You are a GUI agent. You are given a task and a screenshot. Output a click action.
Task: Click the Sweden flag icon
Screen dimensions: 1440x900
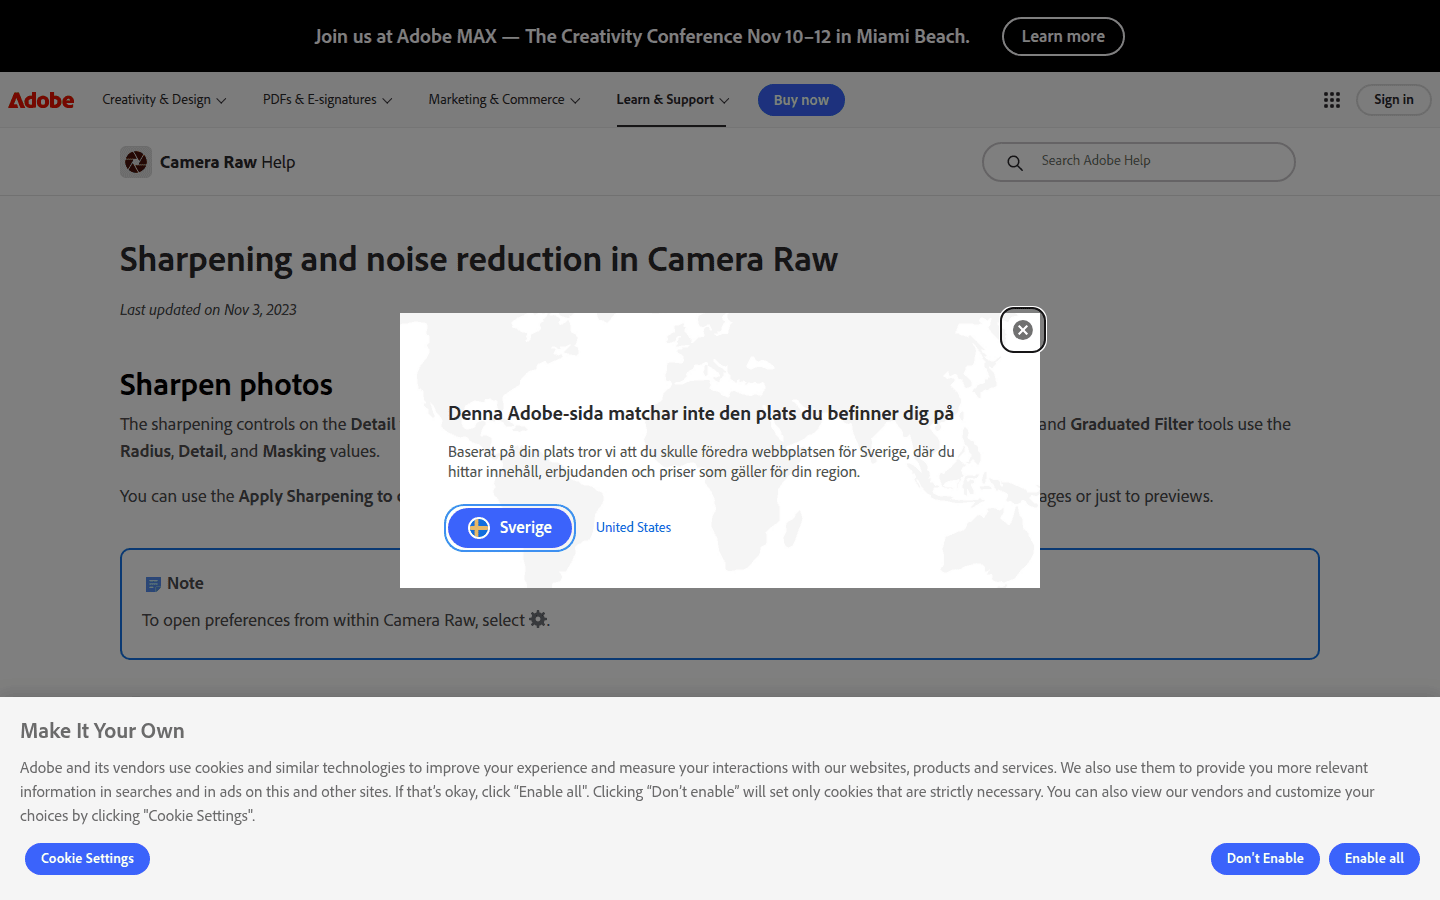click(479, 528)
